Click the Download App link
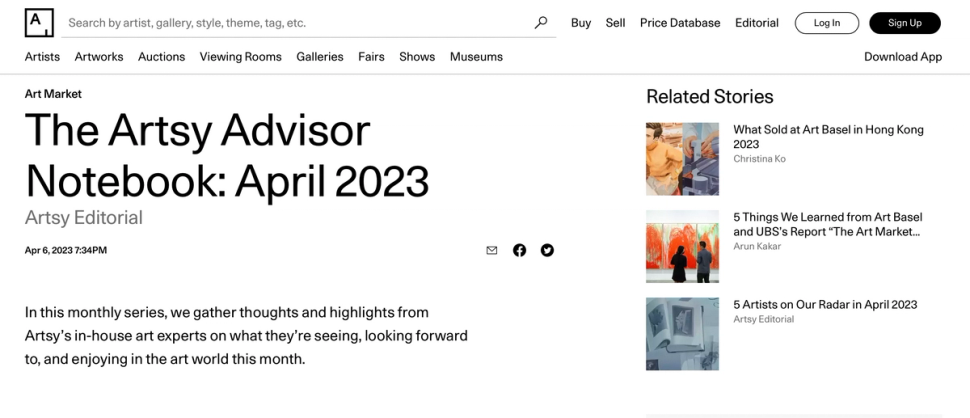 coord(903,57)
